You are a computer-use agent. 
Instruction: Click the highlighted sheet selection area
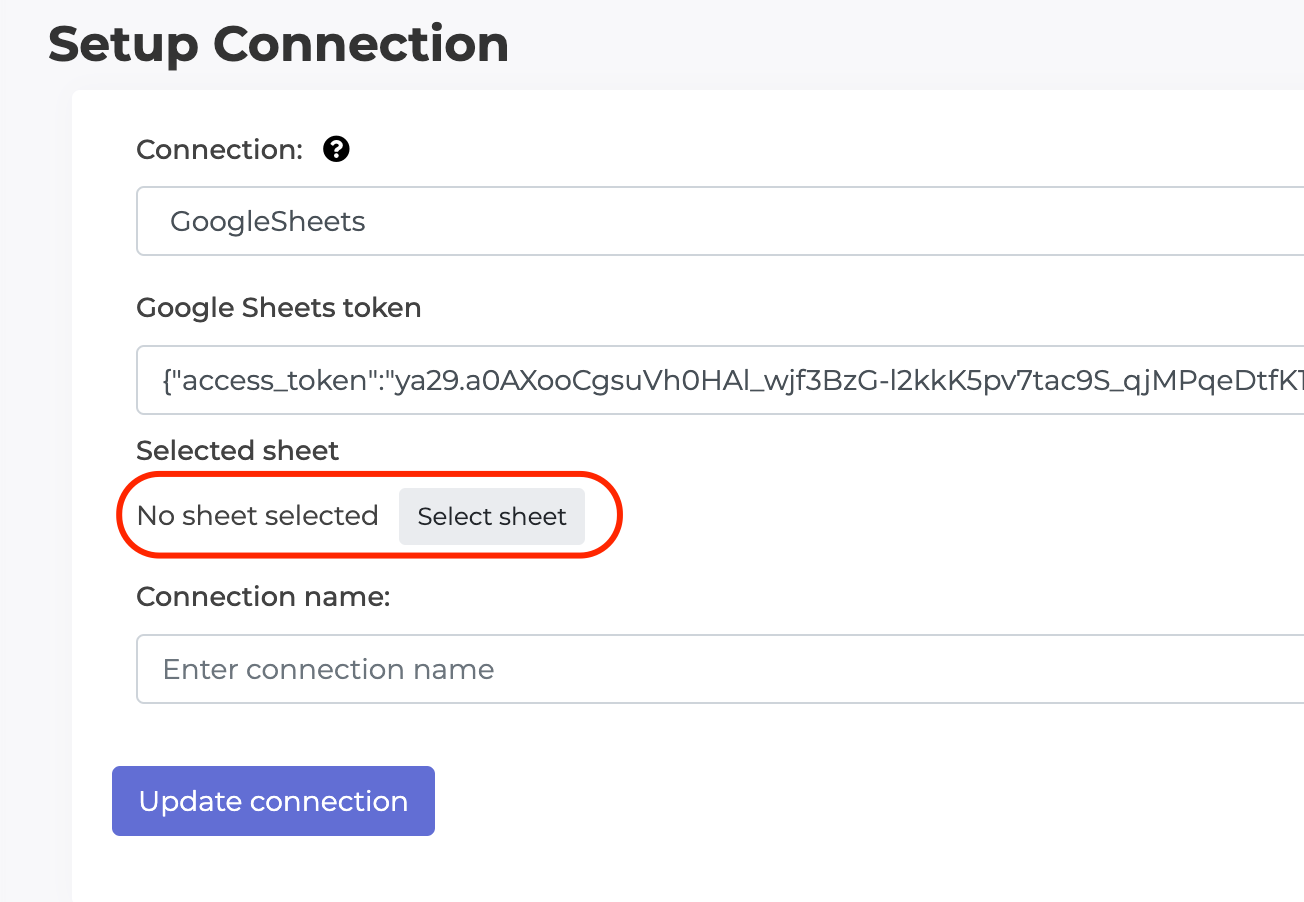[x=370, y=516]
